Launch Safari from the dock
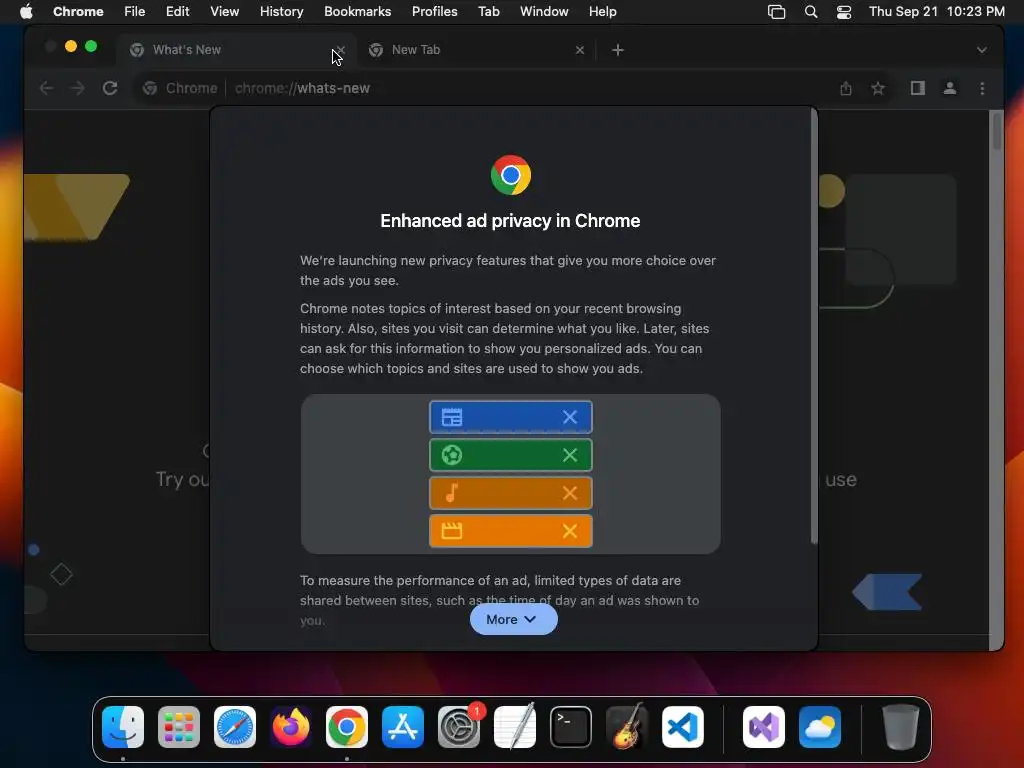 click(235, 727)
